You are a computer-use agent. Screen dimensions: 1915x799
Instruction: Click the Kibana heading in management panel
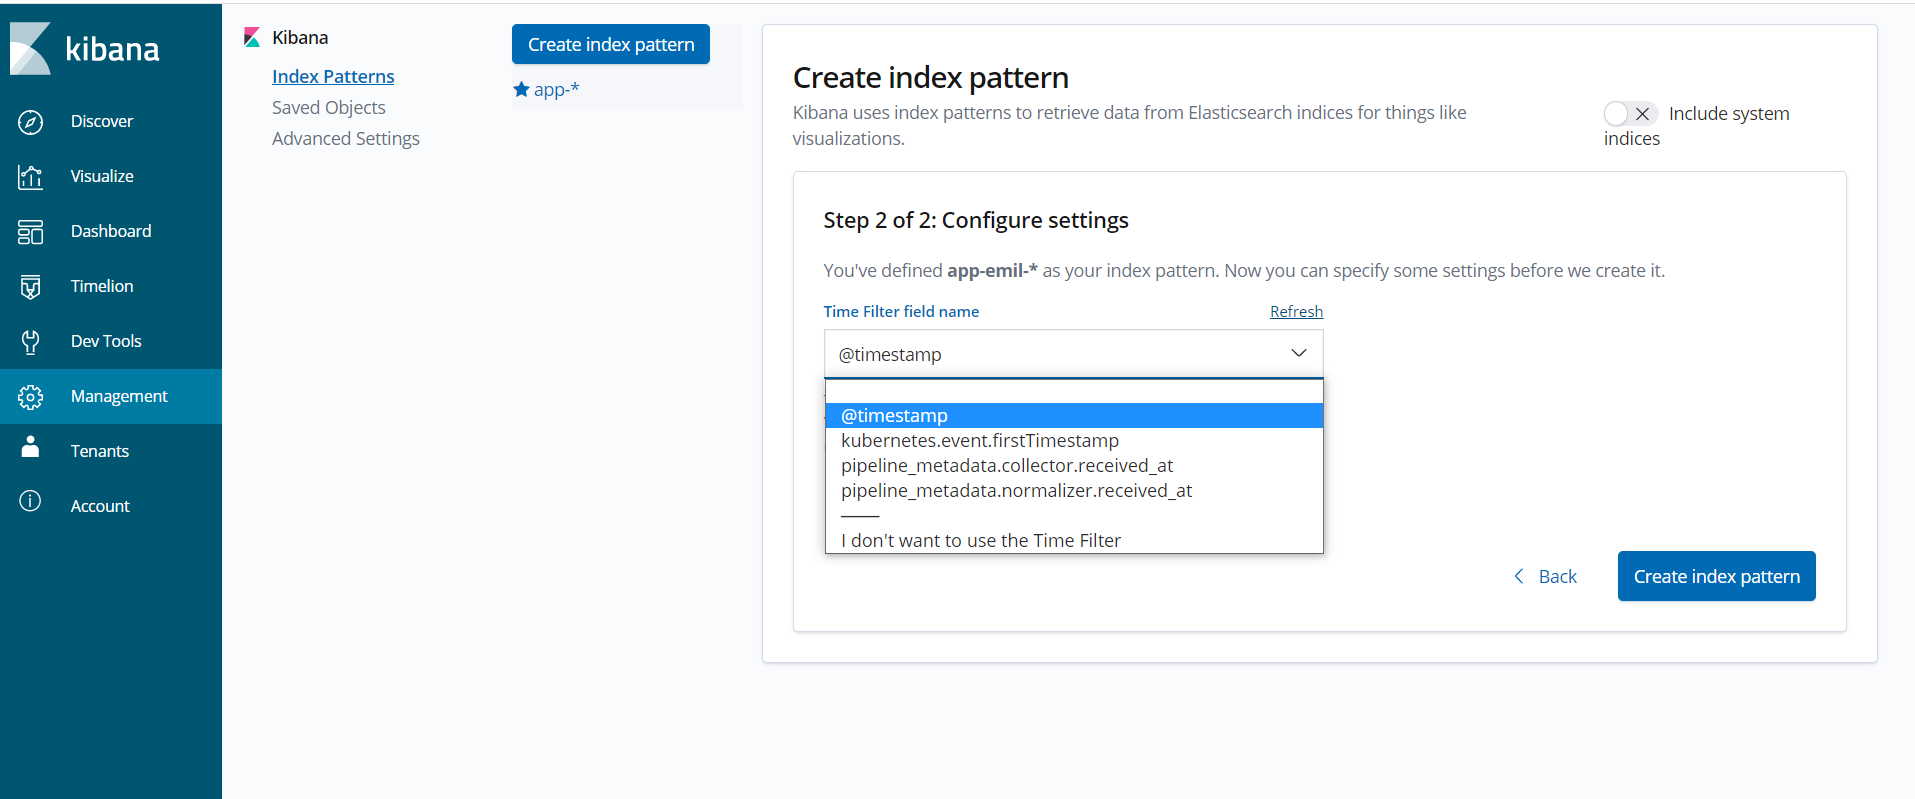[x=300, y=38]
